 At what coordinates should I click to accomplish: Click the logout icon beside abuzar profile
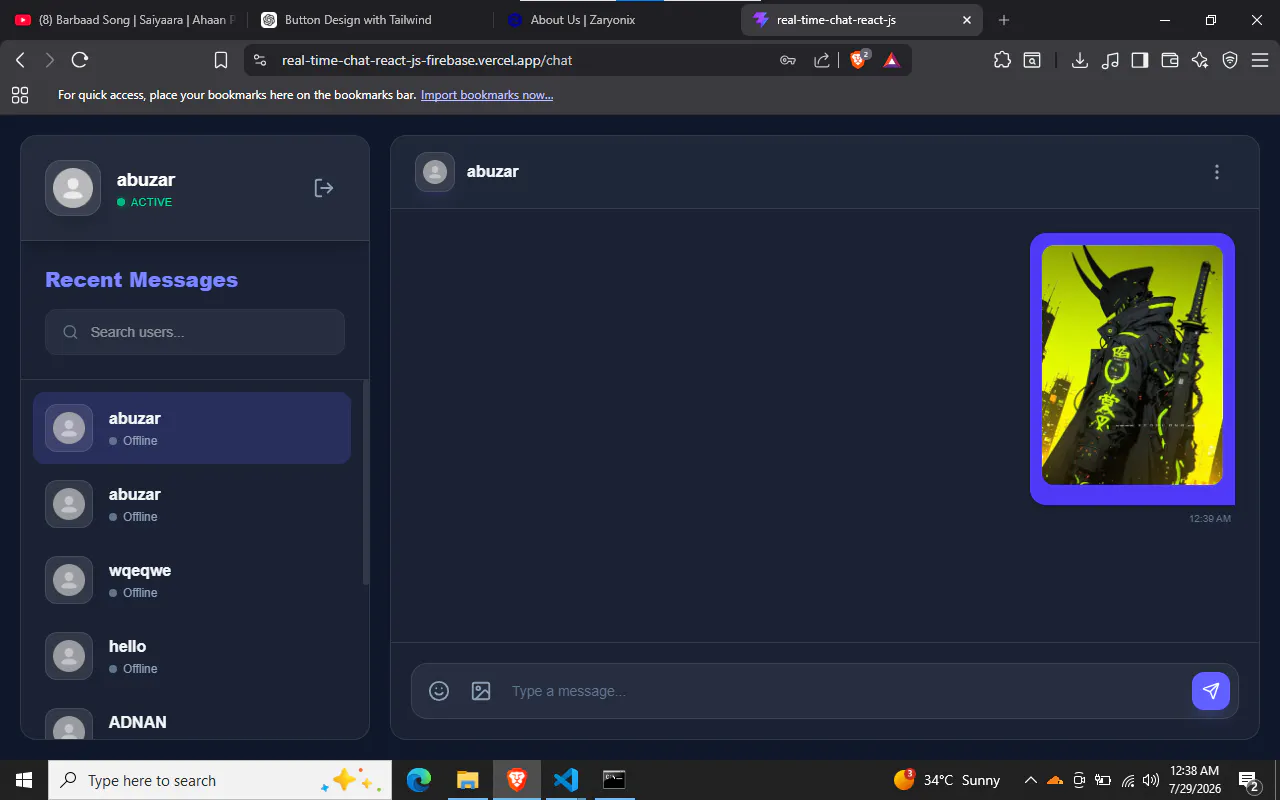coord(323,188)
